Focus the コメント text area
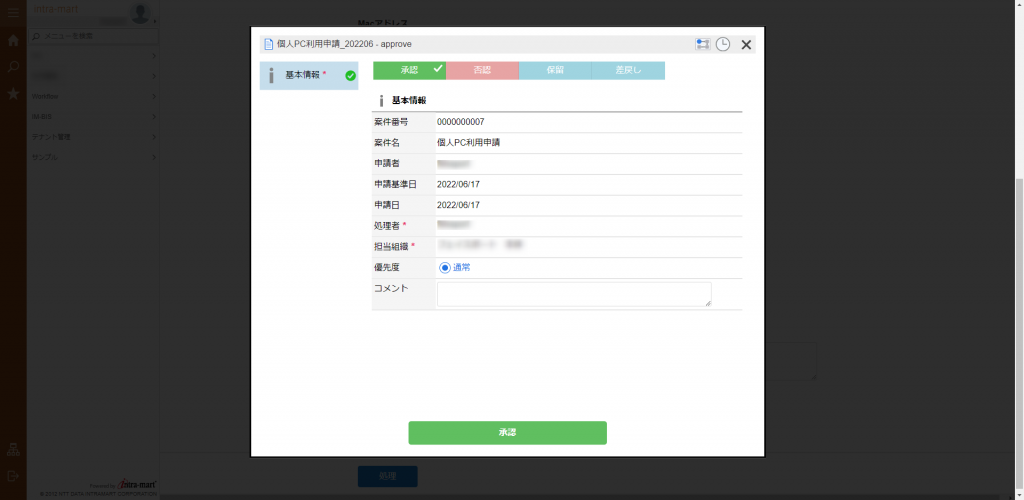Screen dimensions: 1024x500 [574, 294]
